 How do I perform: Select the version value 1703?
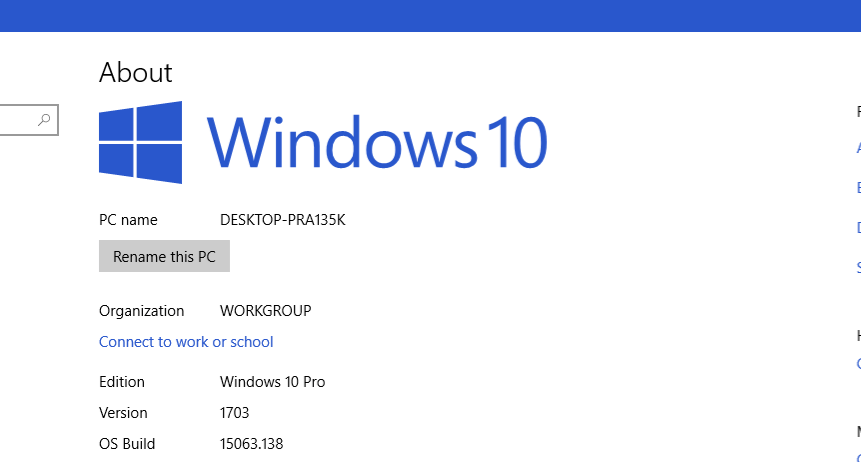pos(234,413)
